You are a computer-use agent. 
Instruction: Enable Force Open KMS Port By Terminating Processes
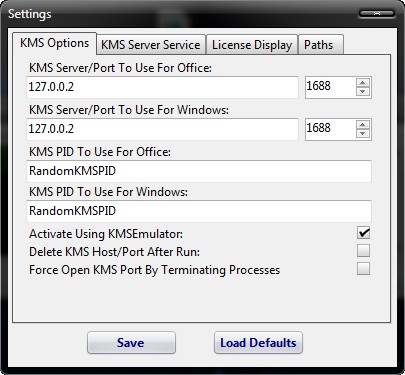pos(363,268)
